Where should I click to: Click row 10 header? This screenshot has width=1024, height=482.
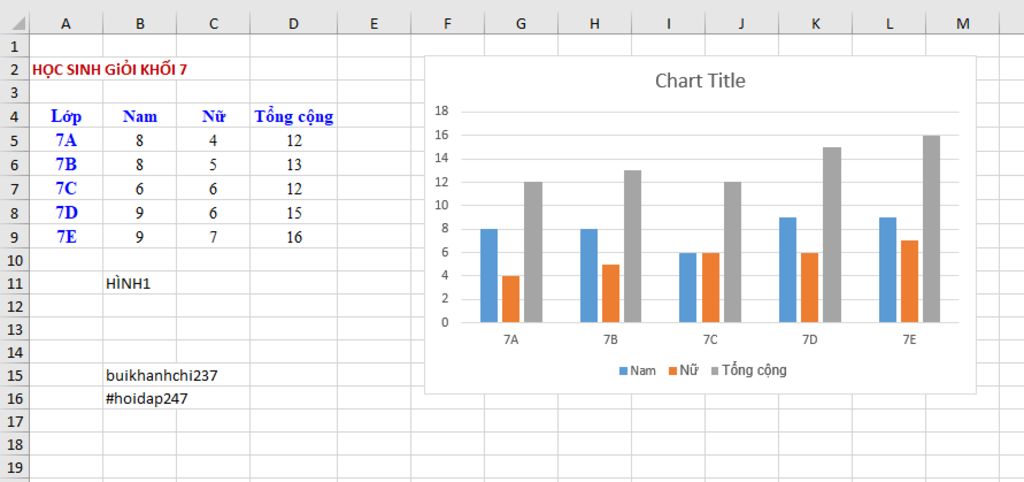coord(14,260)
